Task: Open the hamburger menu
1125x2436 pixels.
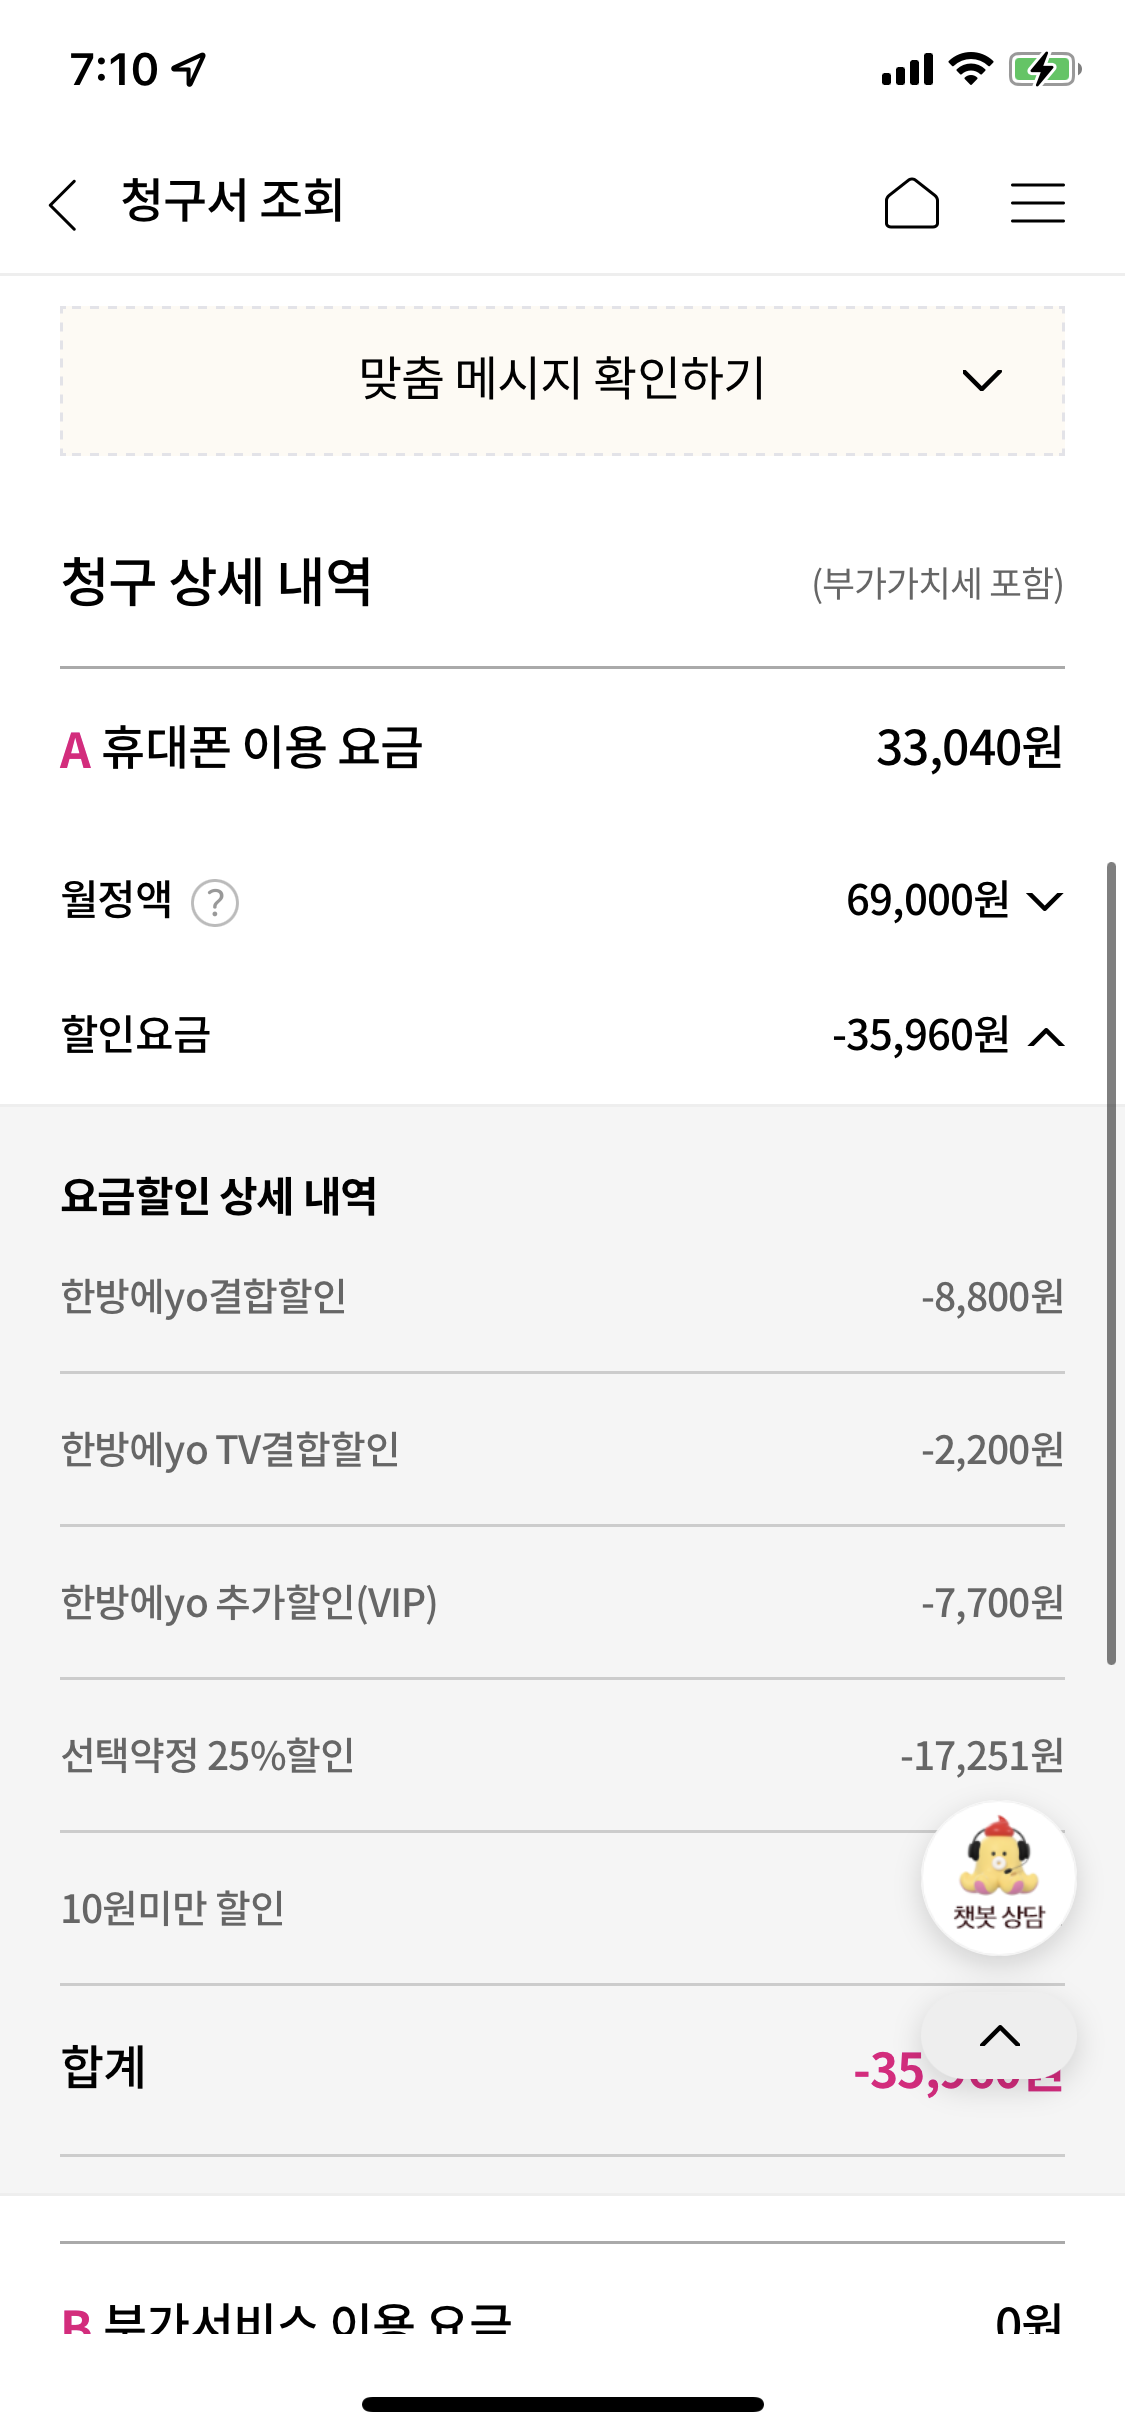Action: coord(1037,203)
